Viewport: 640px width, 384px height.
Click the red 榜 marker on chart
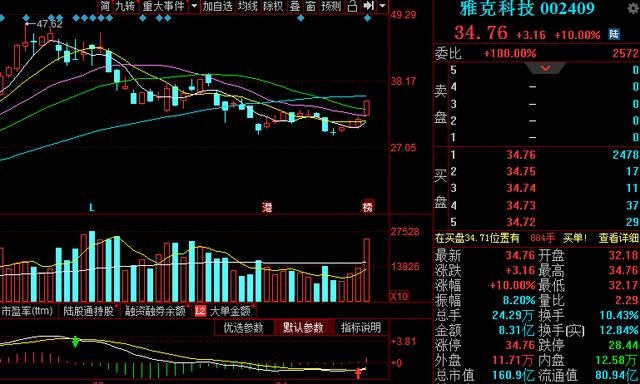[368, 207]
